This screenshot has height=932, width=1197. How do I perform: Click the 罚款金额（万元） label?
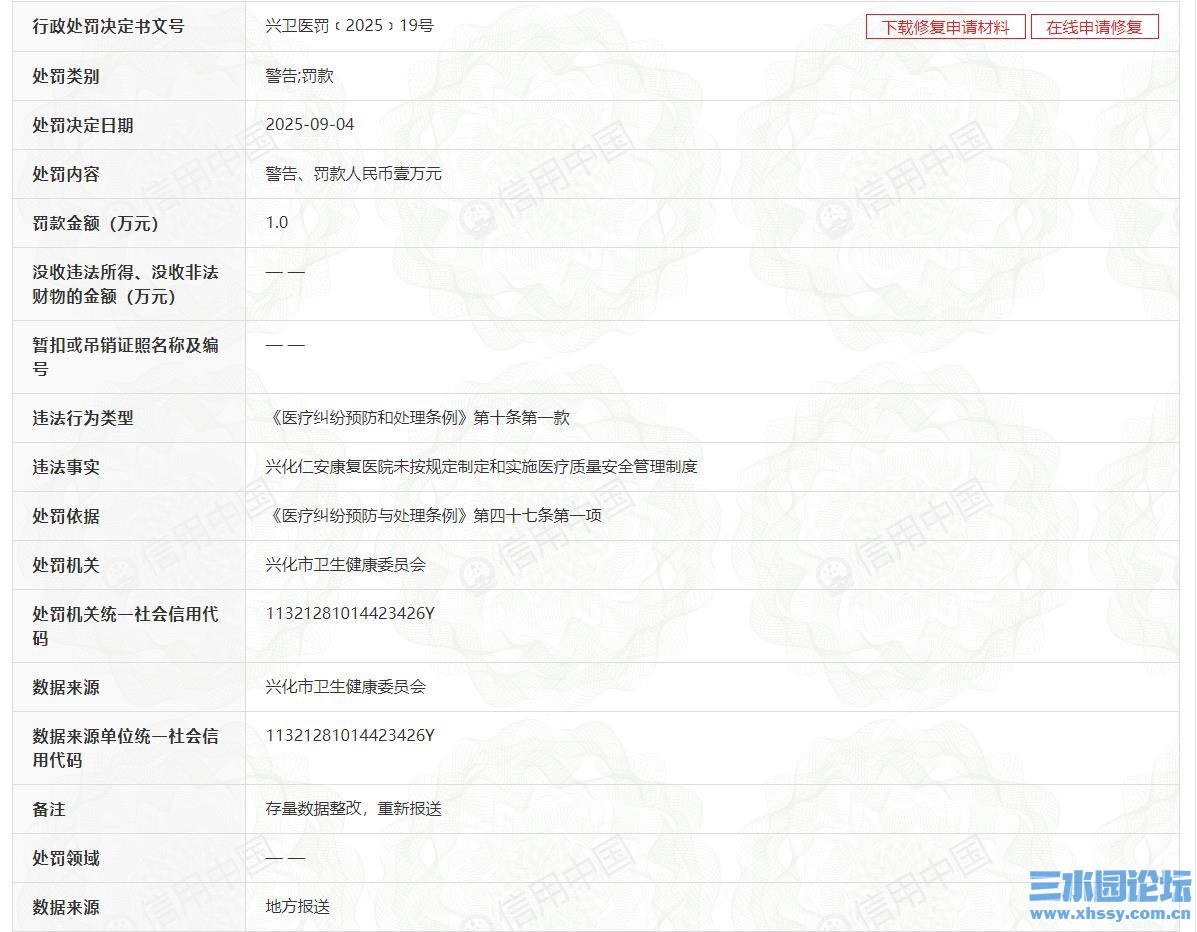tap(95, 223)
